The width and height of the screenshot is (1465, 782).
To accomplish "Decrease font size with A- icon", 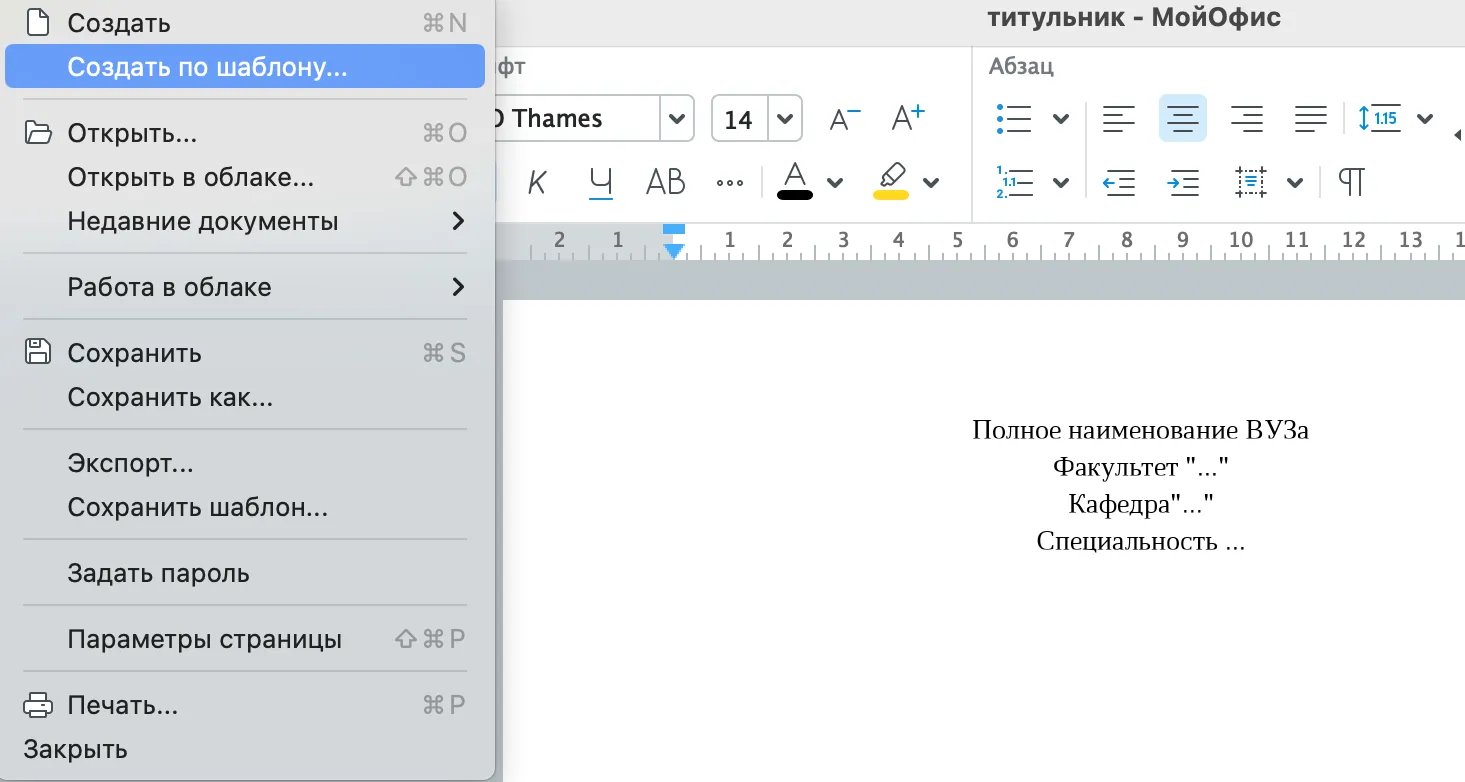I will [846, 119].
